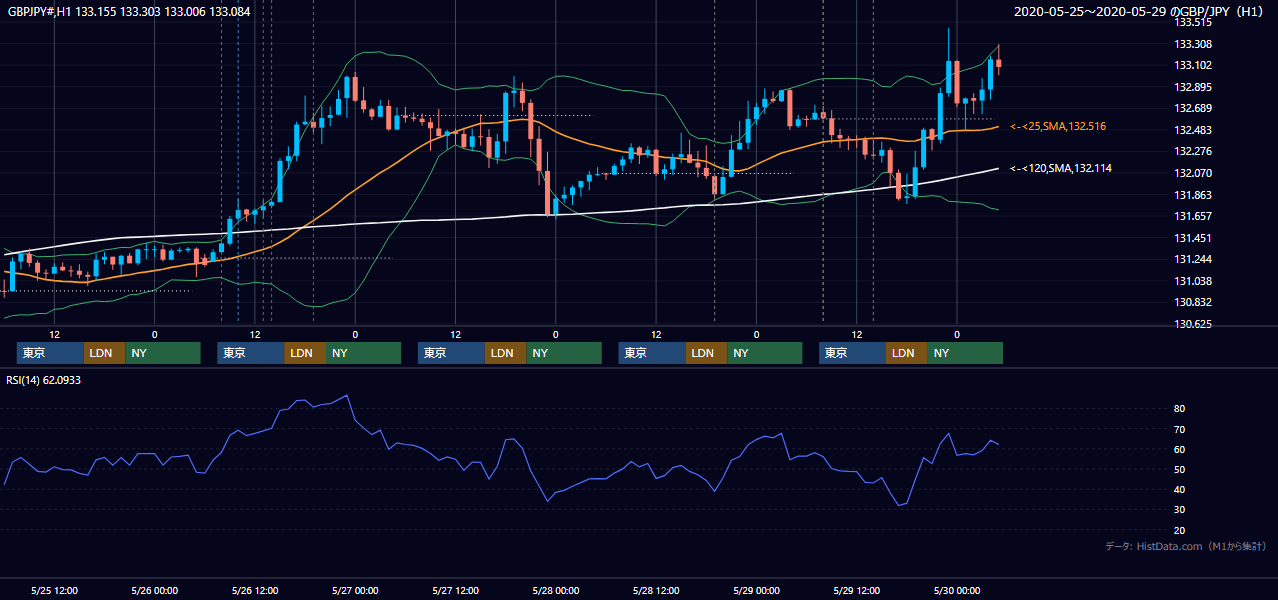The width and height of the screenshot is (1278, 600).
Task: Click the RSI(14) 62.0933 indicator label
Action: pos(43,380)
